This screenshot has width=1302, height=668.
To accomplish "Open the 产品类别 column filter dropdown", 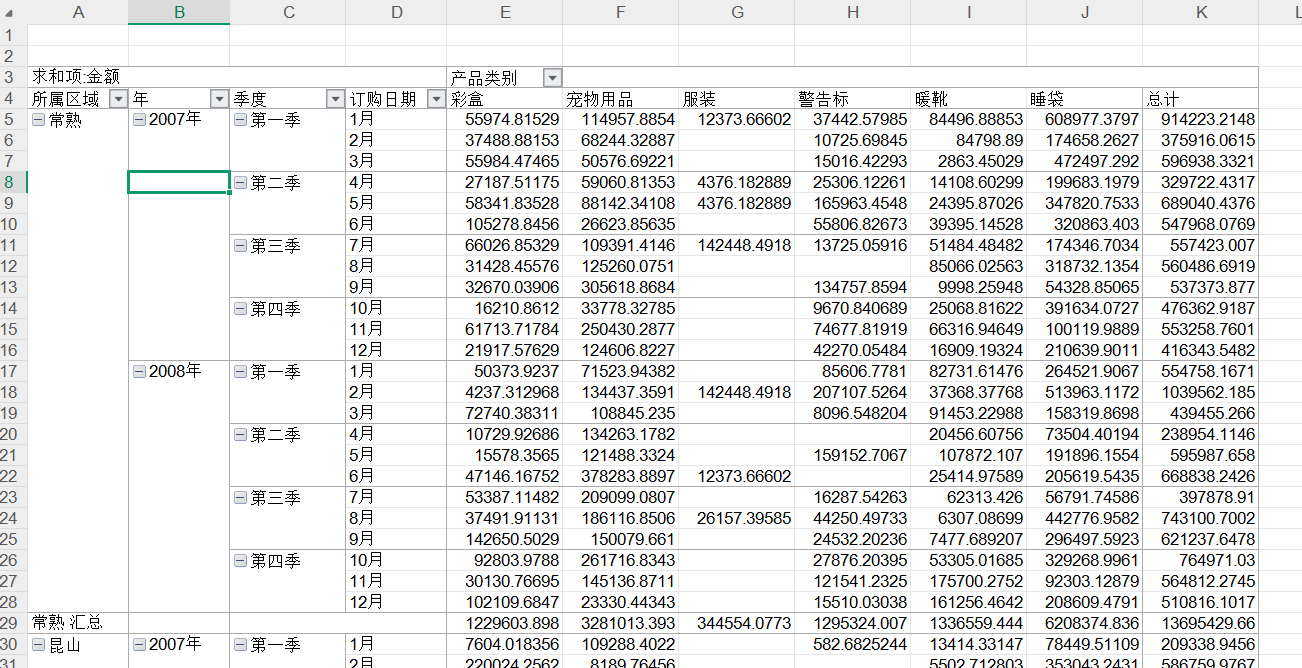I will pos(552,78).
